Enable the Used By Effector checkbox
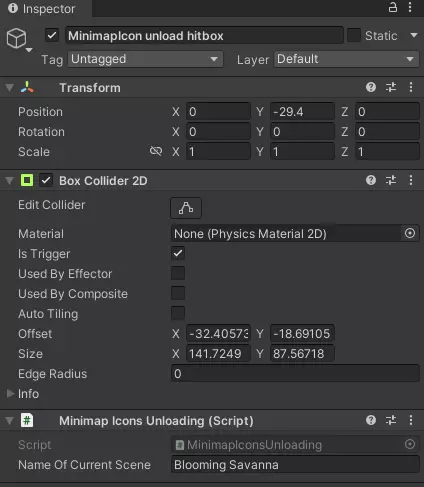 tap(178, 273)
